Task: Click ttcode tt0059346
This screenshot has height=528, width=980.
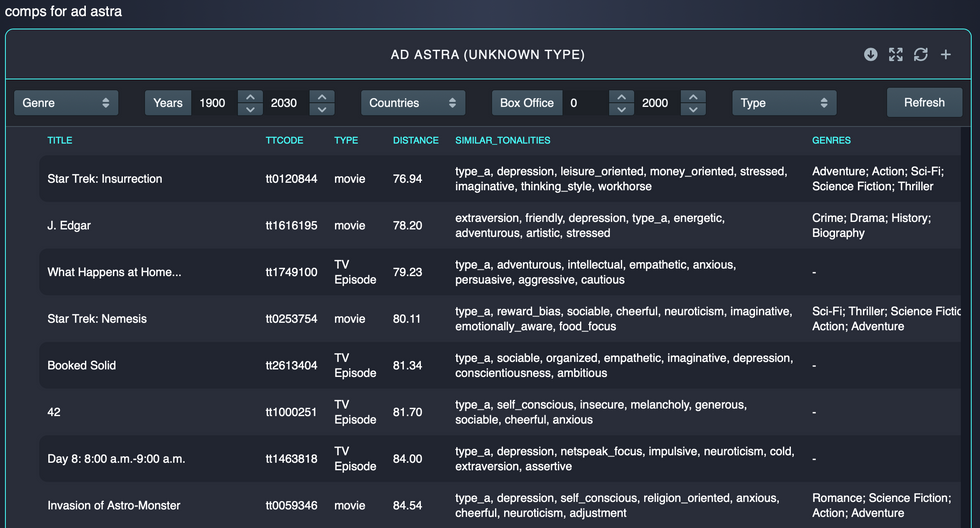Action: [x=291, y=506]
